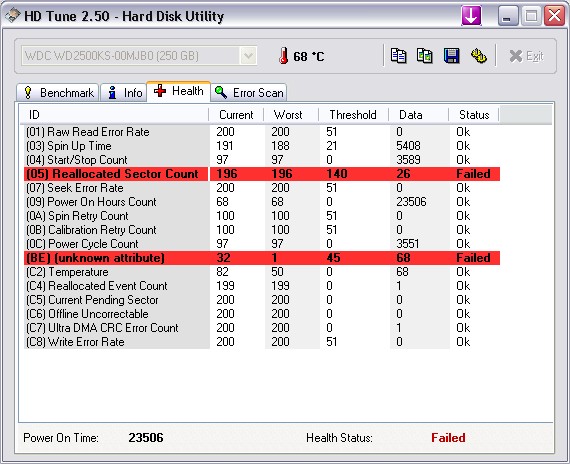
Task: Click the Power On Time value 23506
Action: (x=146, y=437)
